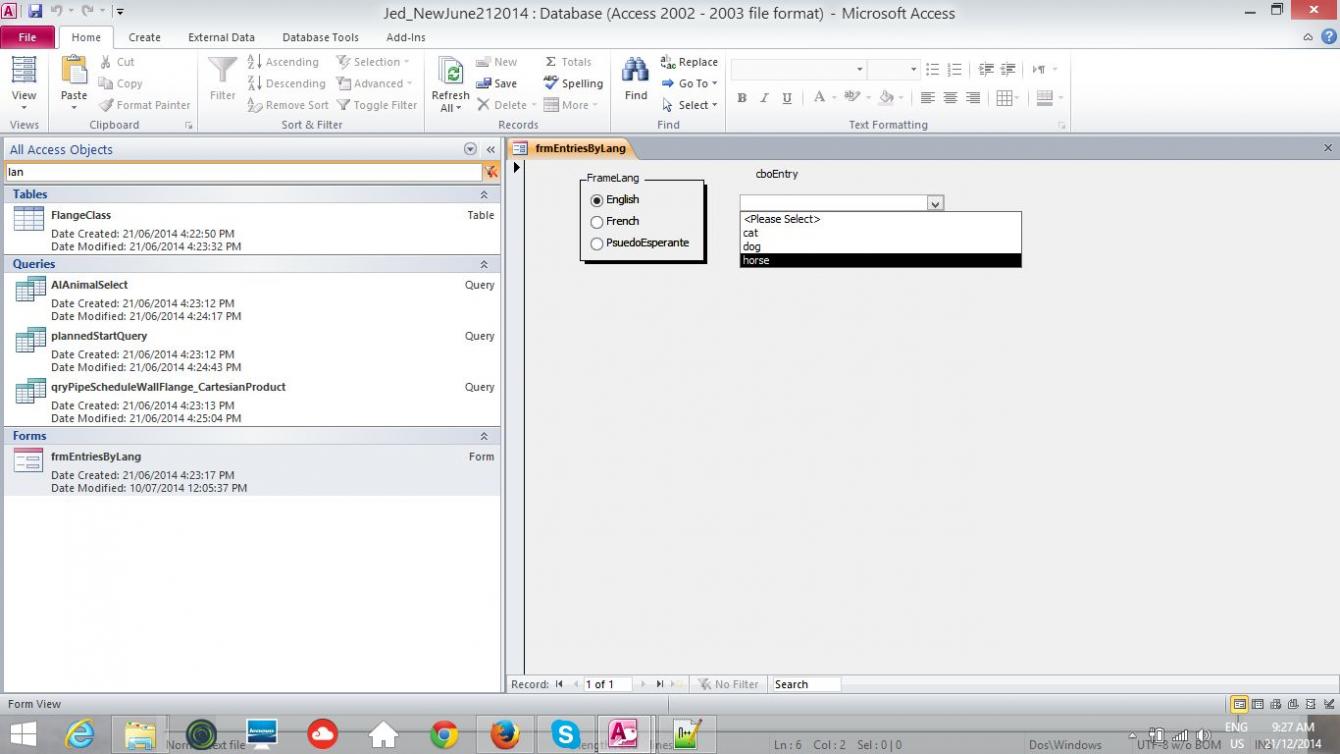Run Spelling check
1340x754 pixels.
[x=573, y=84]
